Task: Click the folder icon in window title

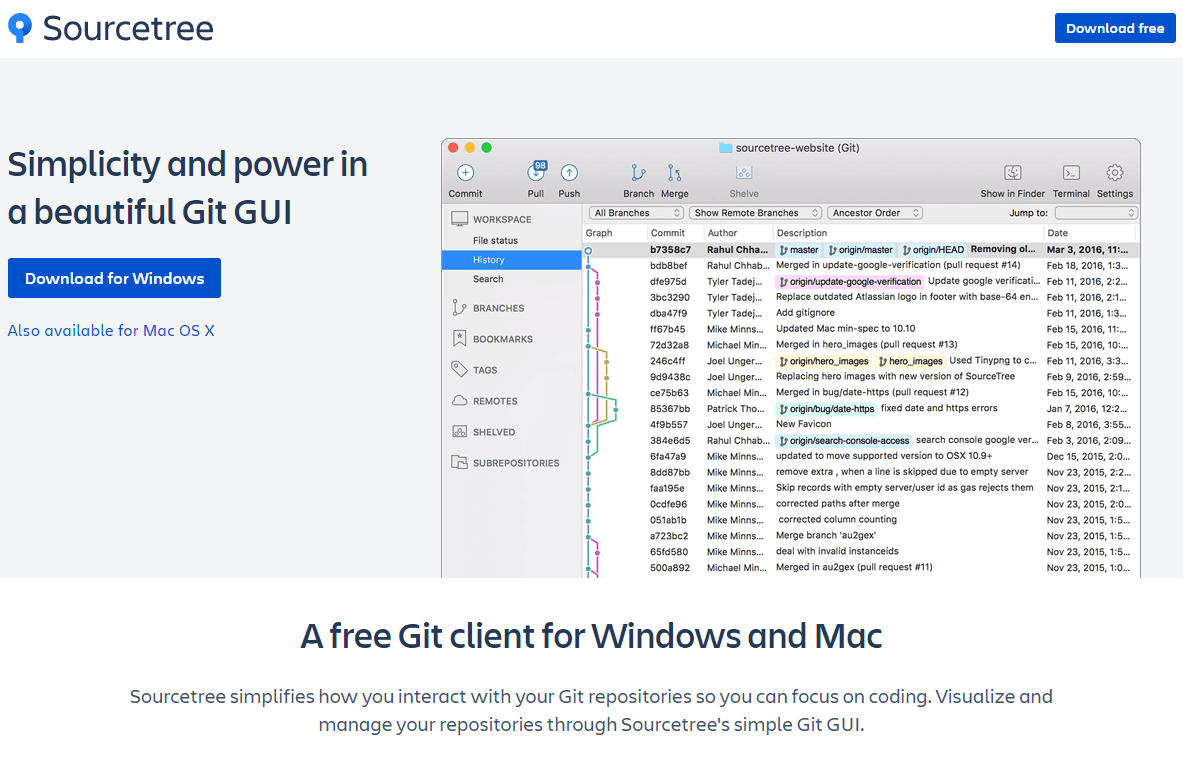Action: (726, 148)
